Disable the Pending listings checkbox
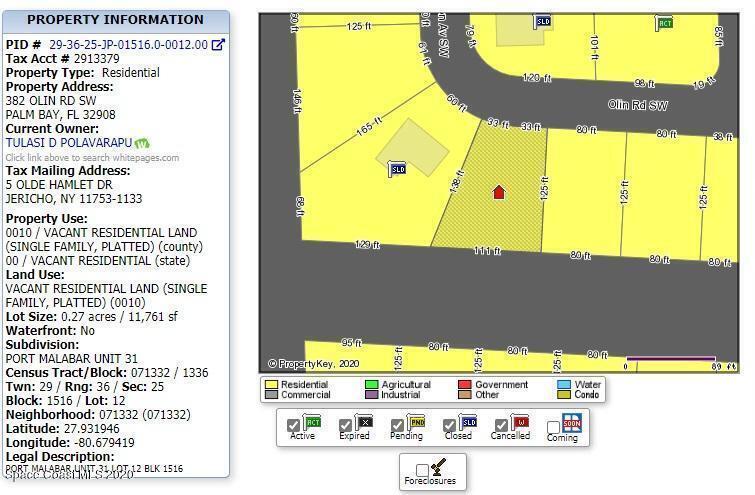The image size is (755, 495). pyautogui.click(x=398, y=426)
